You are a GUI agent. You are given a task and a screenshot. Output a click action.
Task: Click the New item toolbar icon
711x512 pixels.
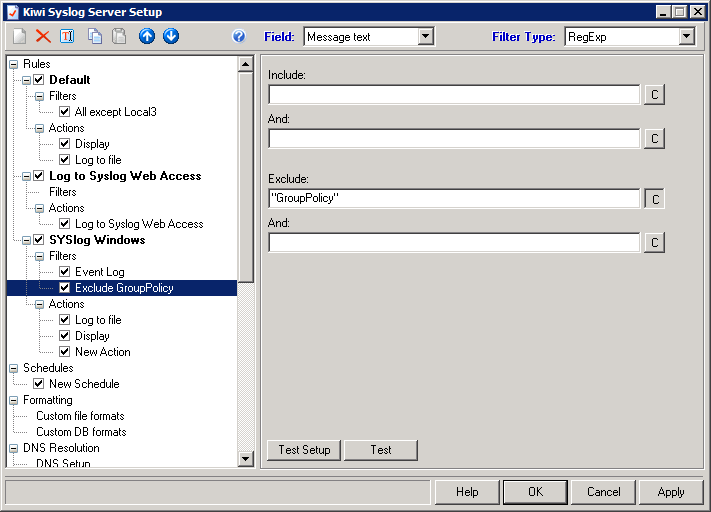click(x=19, y=36)
